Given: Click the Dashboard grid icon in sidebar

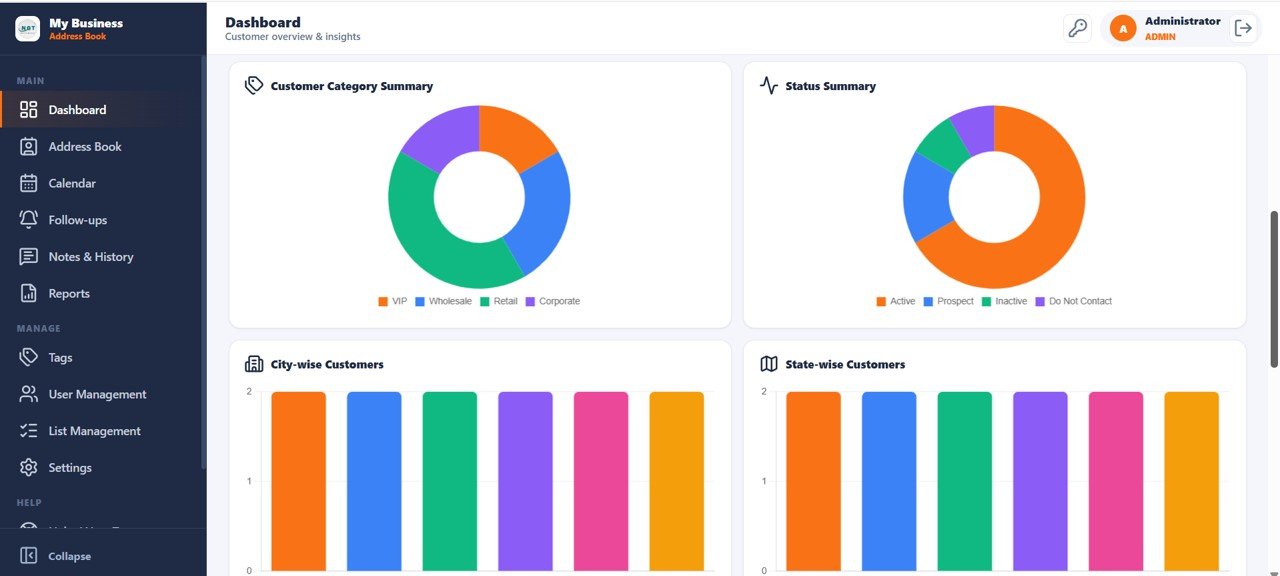Looking at the screenshot, I should [x=29, y=110].
